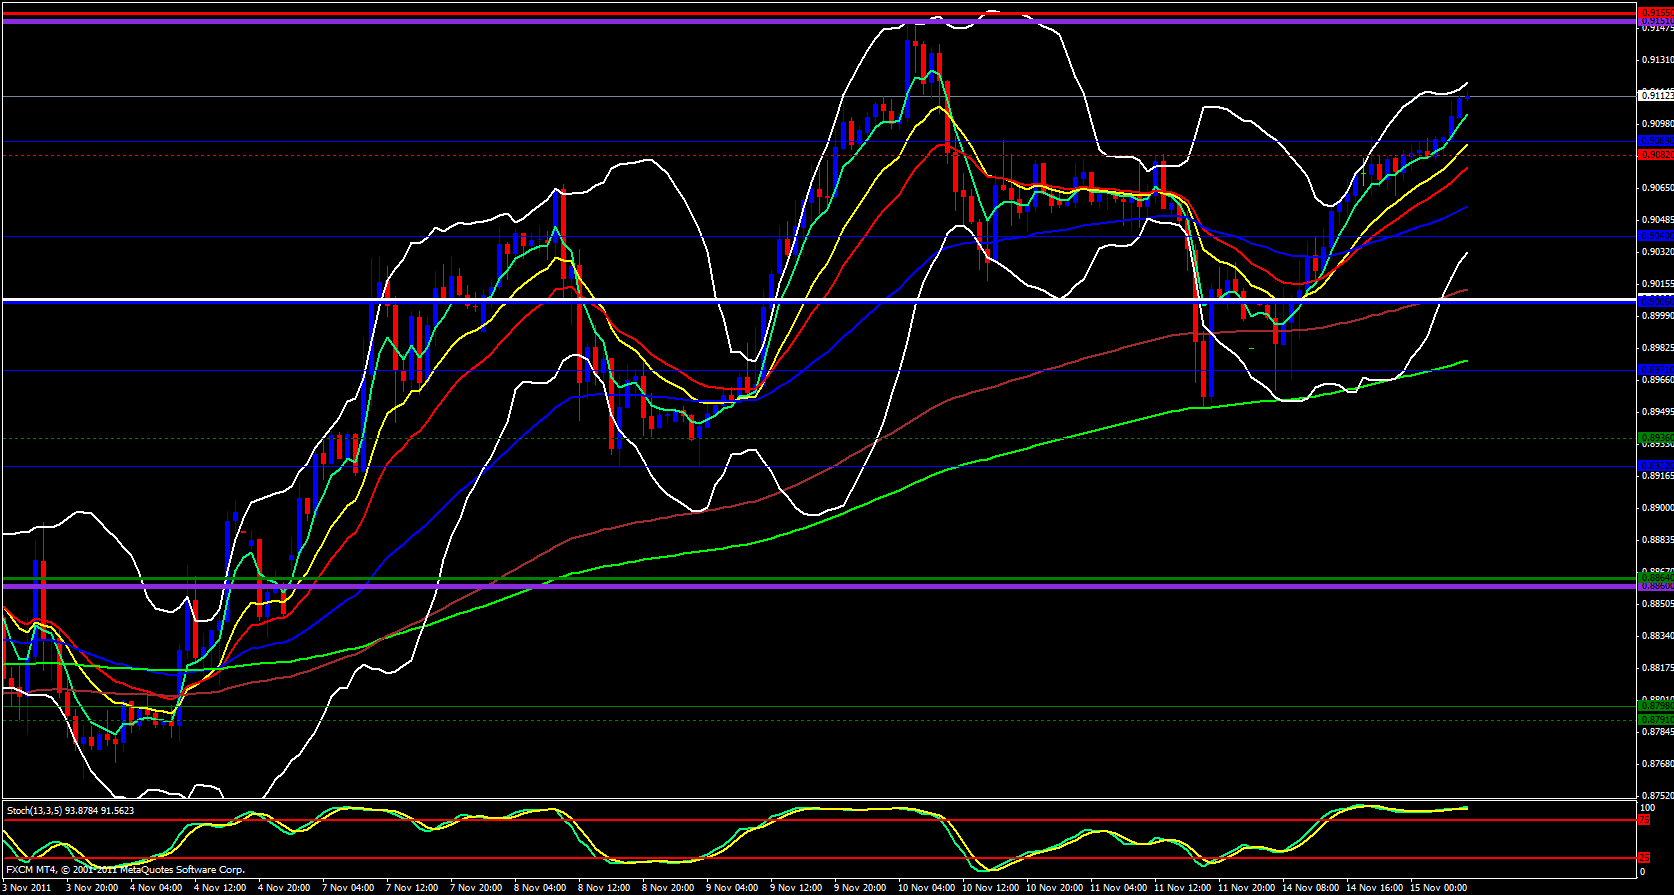The width and height of the screenshot is (1674, 895).
Task: Click the FXCM MT4 MetaQuotes copyright text
Action: 125,870
